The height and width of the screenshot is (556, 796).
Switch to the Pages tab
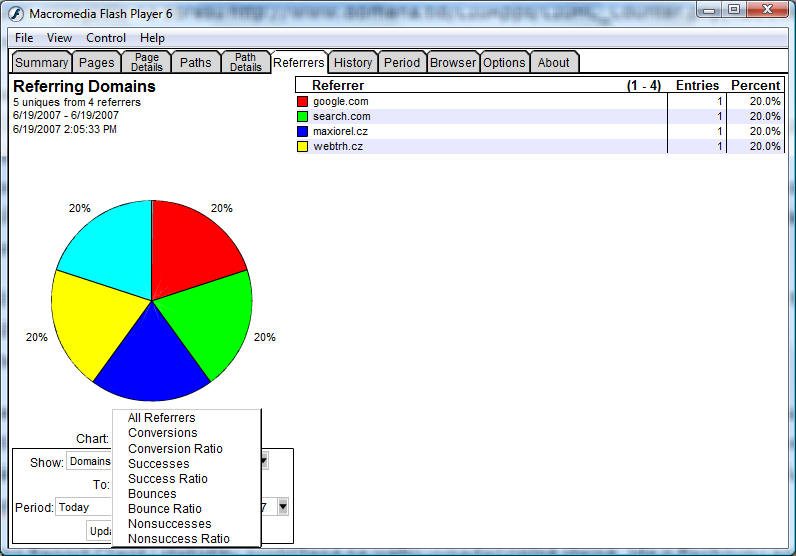(x=96, y=62)
